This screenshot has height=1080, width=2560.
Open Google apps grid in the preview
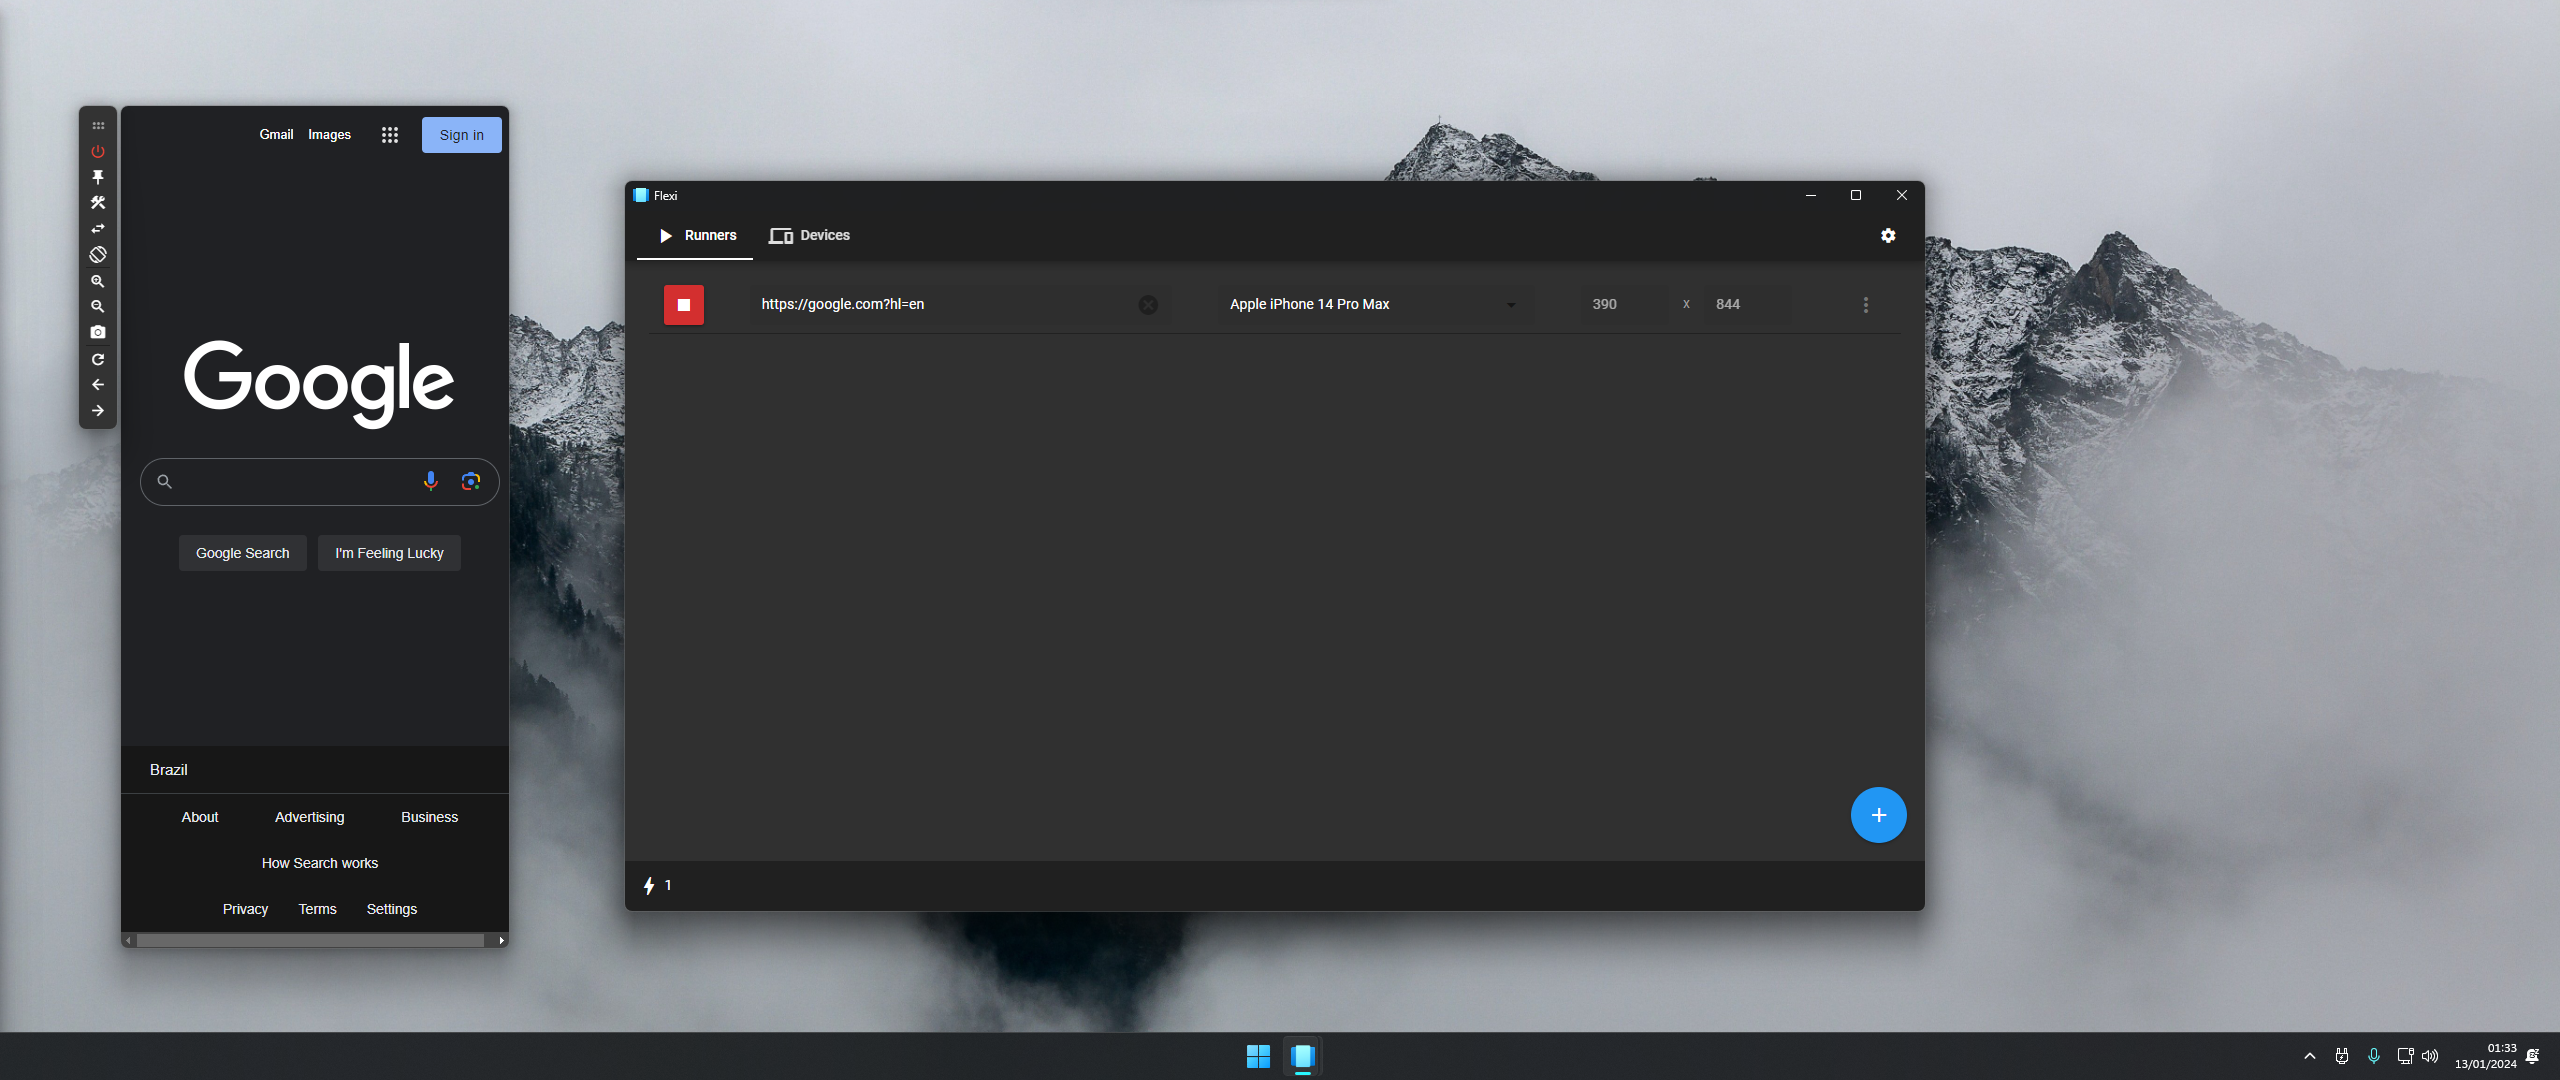390,135
